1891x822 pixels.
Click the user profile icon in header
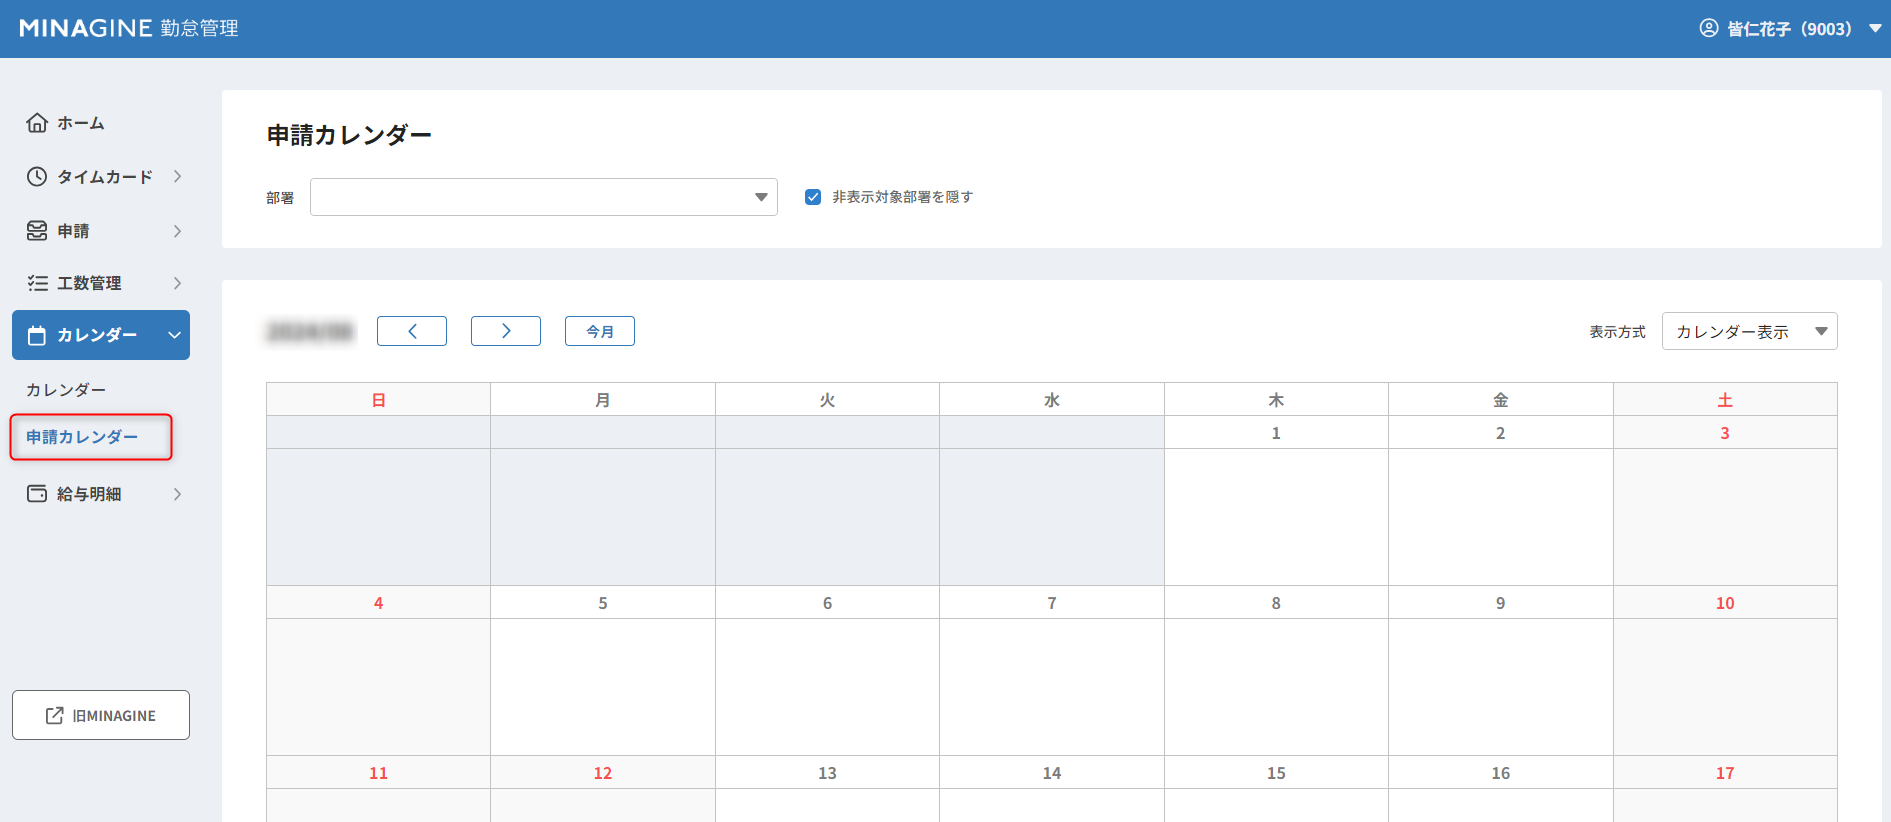(x=1709, y=28)
